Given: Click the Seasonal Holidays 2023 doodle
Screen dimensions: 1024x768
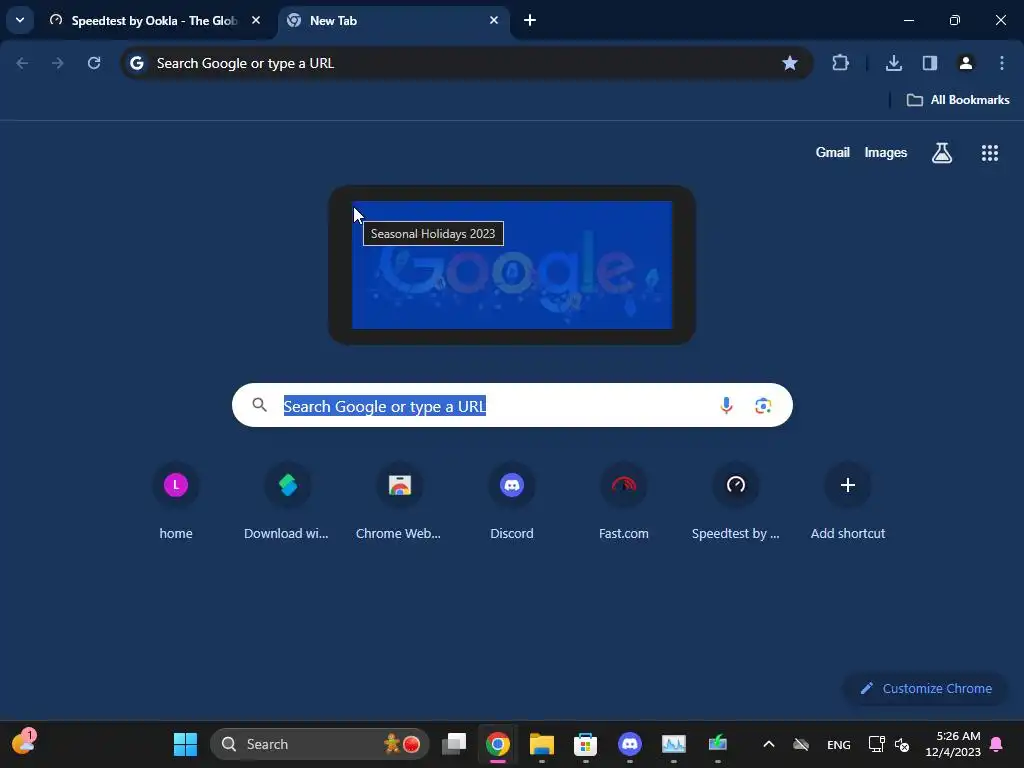Looking at the screenshot, I should pos(512,265).
